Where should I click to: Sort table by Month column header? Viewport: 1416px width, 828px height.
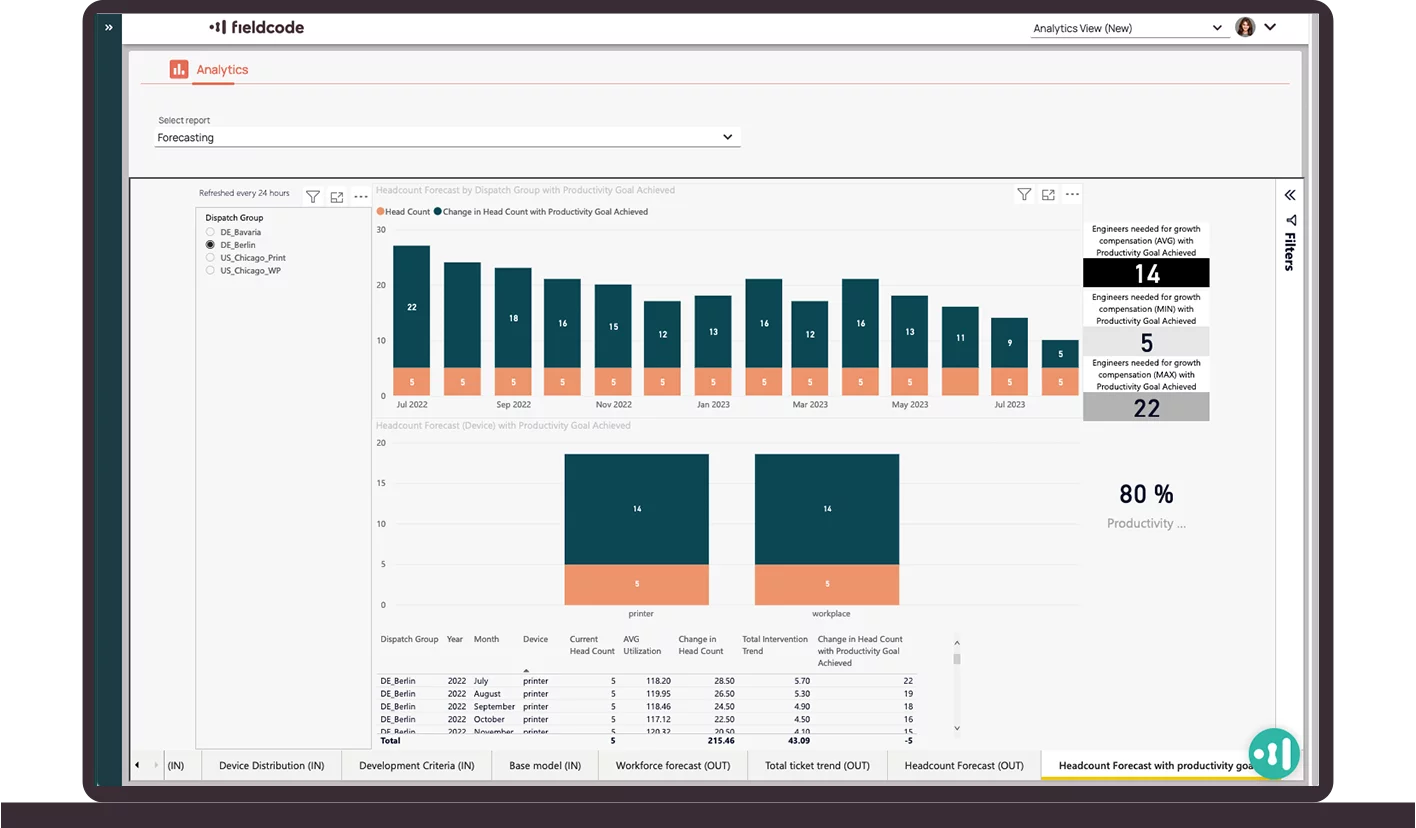pos(486,639)
